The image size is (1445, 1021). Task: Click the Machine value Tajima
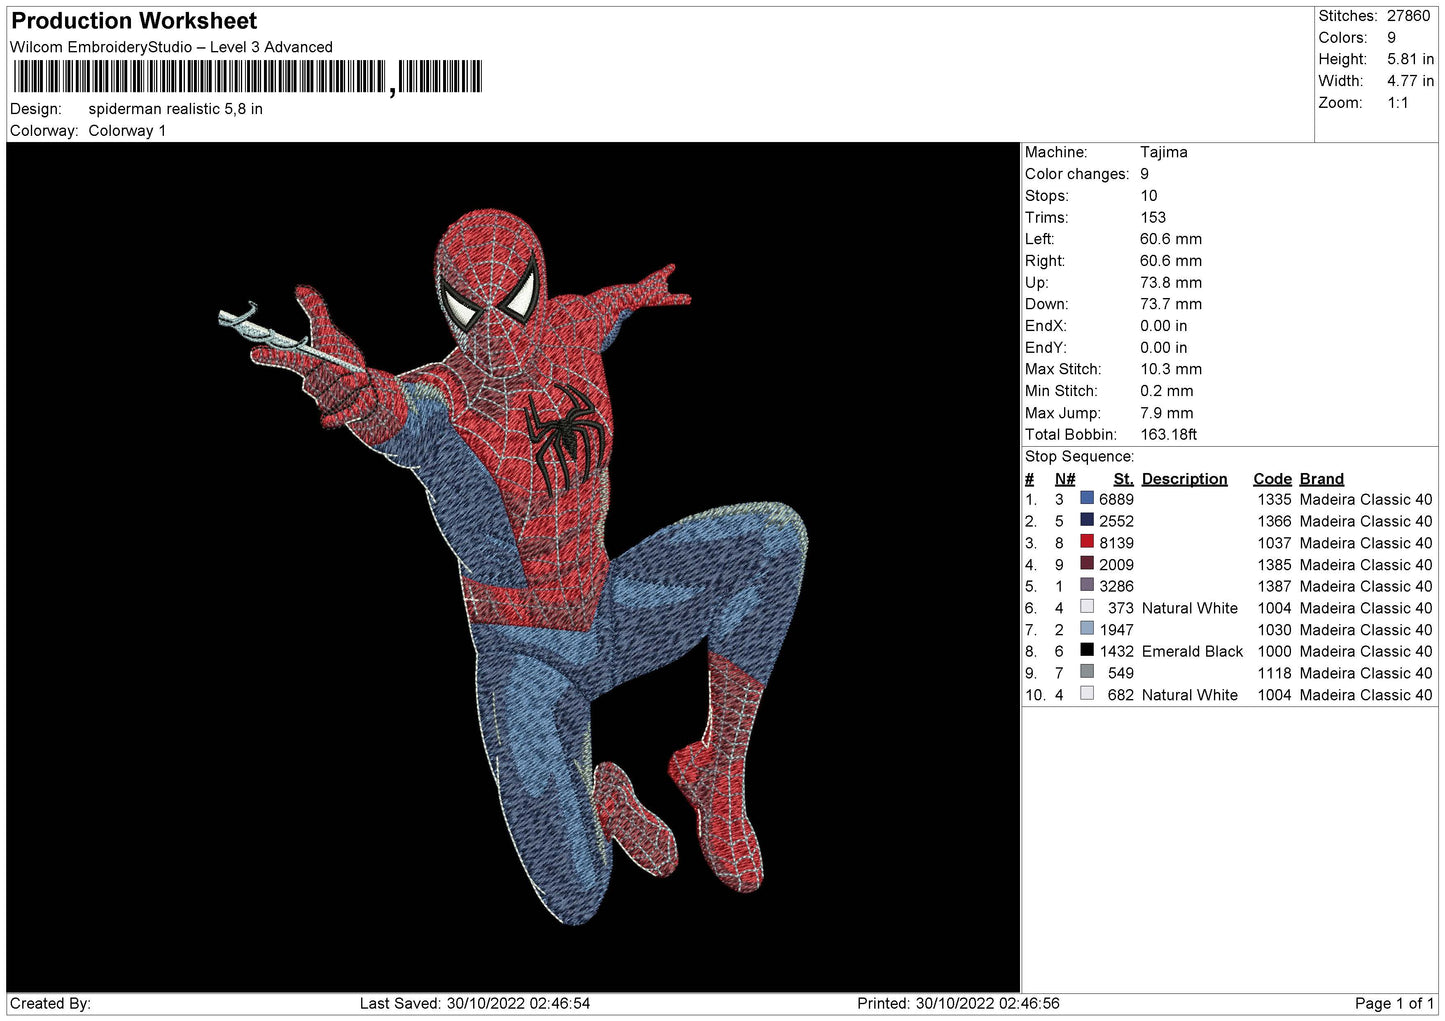pos(1164,152)
